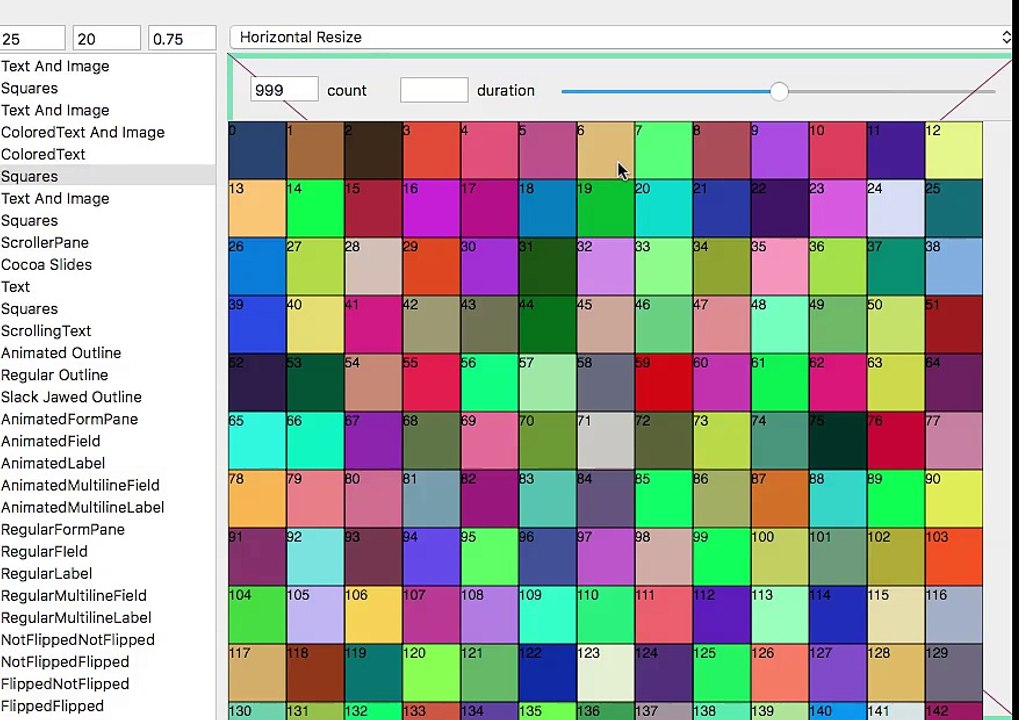The image size is (1019, 720).
Task: Click the cream square numbered 115
Action: click(x=896, y=615)
